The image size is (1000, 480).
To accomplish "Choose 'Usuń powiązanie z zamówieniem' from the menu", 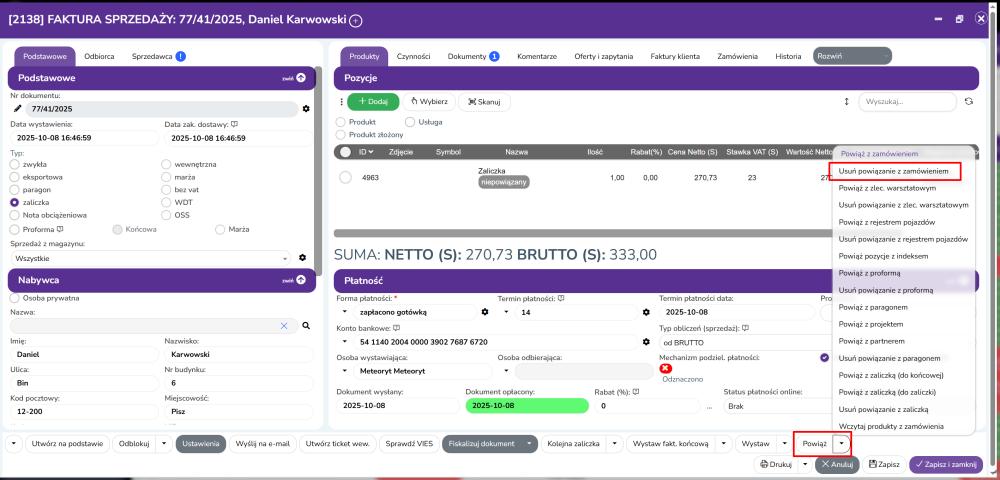I will point(894,171).
